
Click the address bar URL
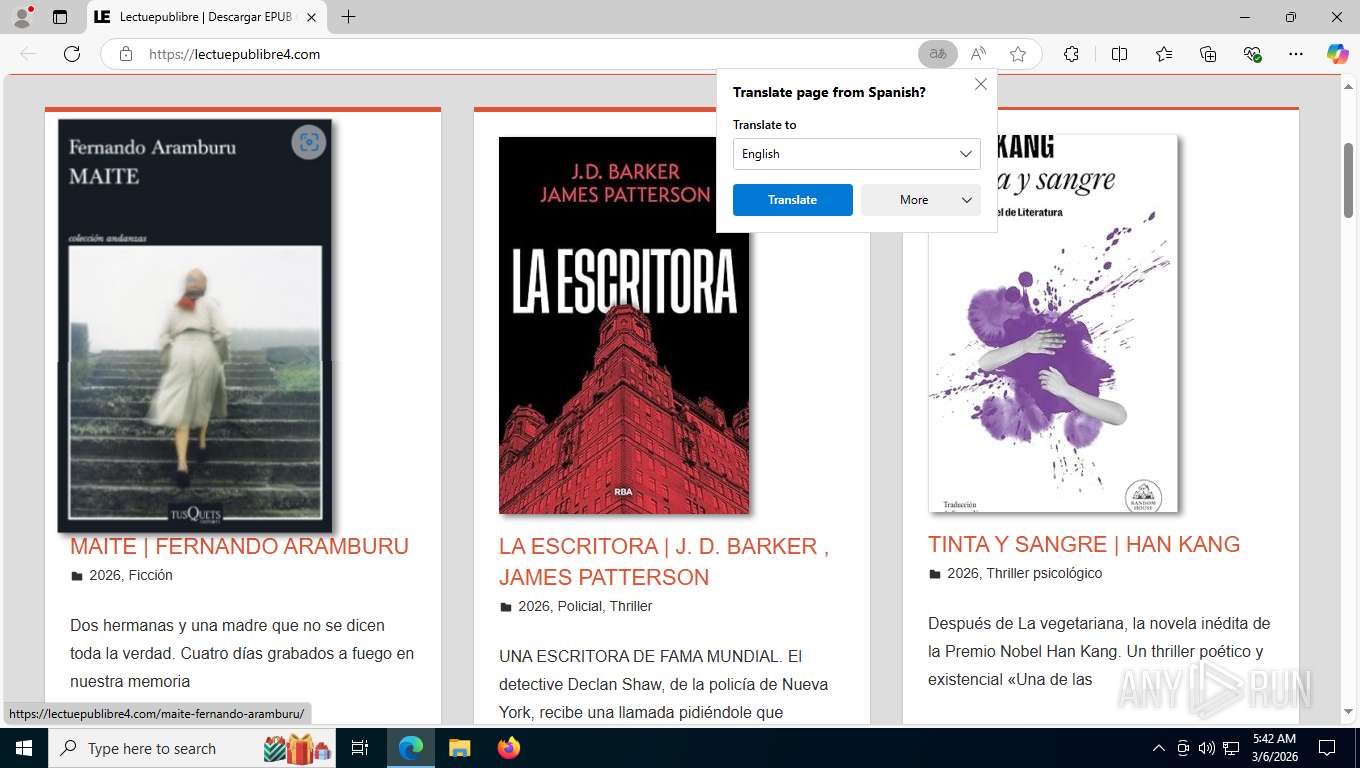(234, 54)
